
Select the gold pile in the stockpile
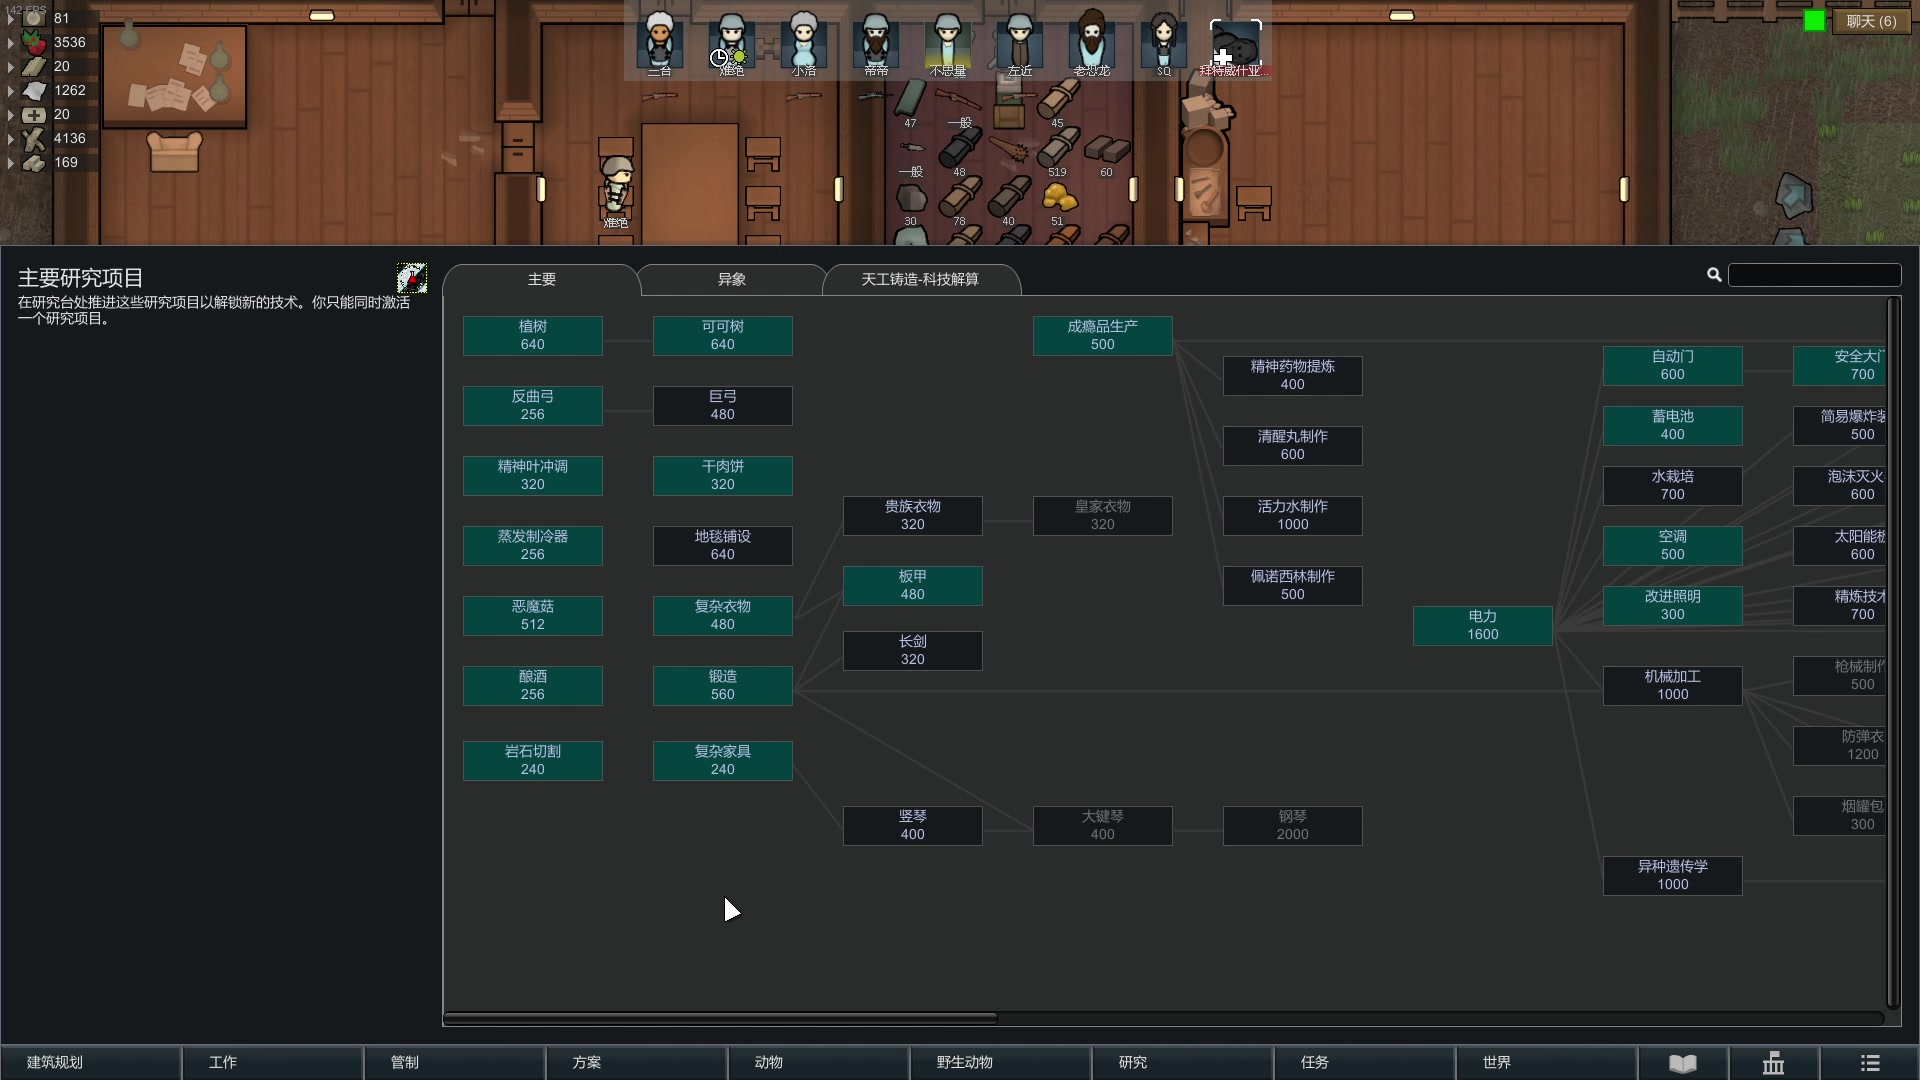click(x=1058, y=199)
